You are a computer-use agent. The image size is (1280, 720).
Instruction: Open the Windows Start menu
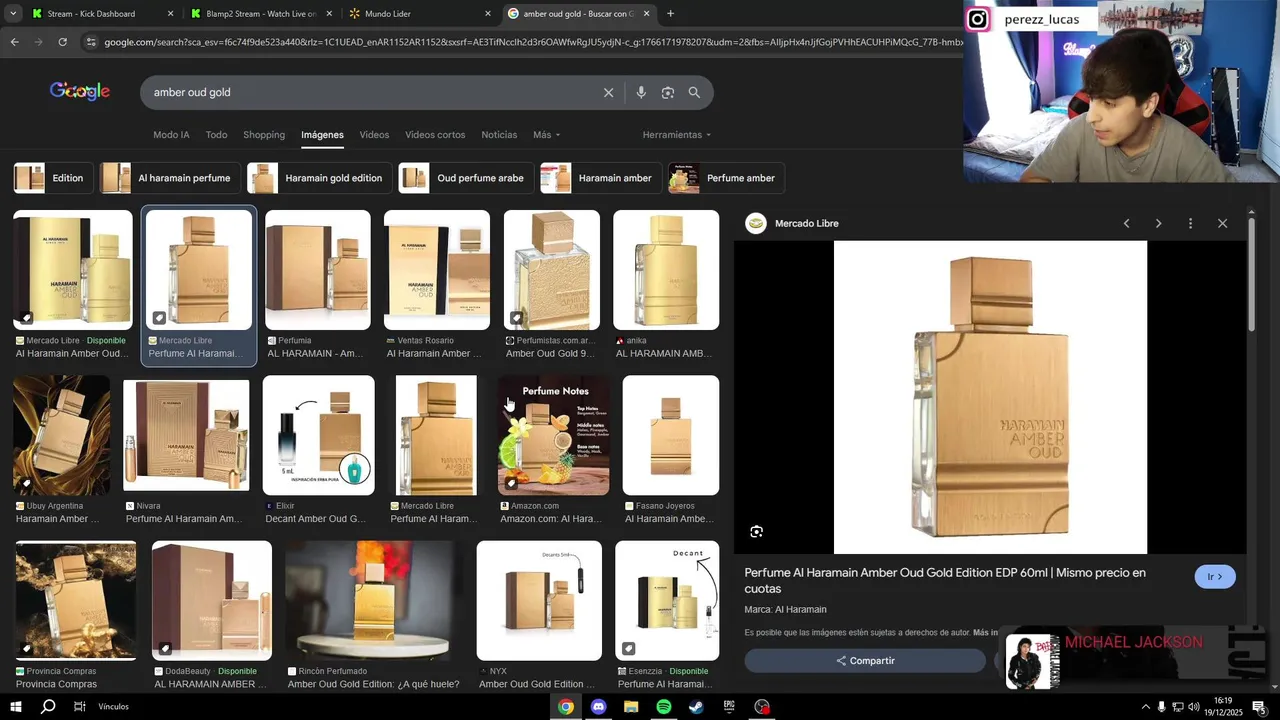click(16, 707)
